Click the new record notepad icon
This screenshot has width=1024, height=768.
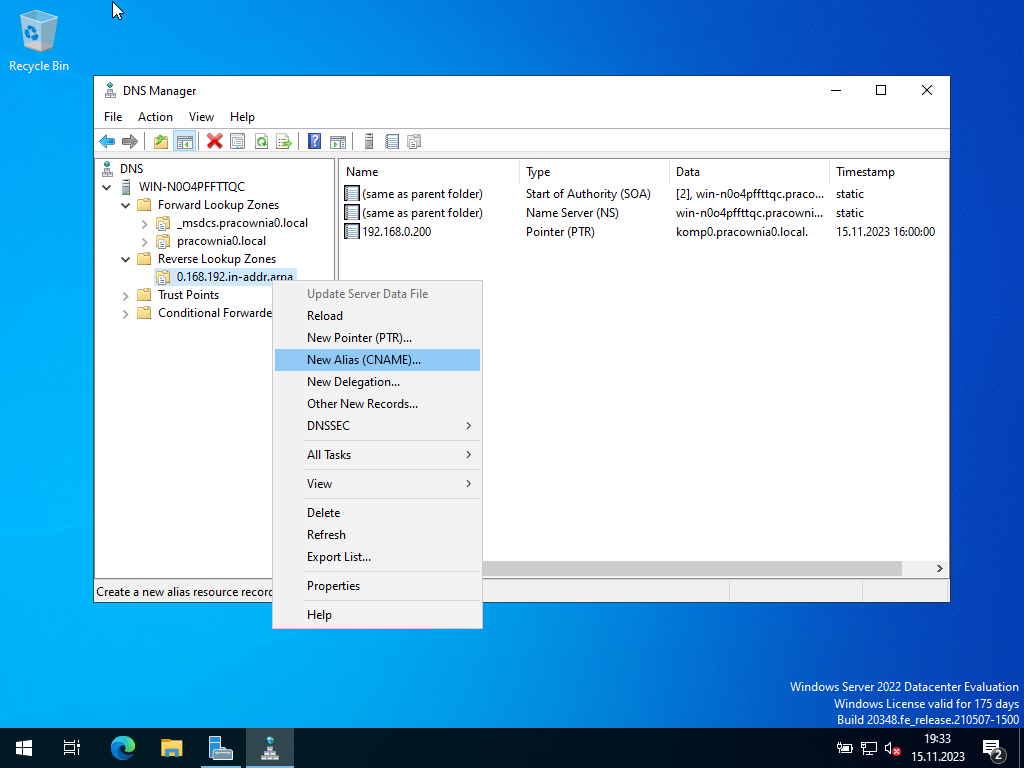(392, 141)
